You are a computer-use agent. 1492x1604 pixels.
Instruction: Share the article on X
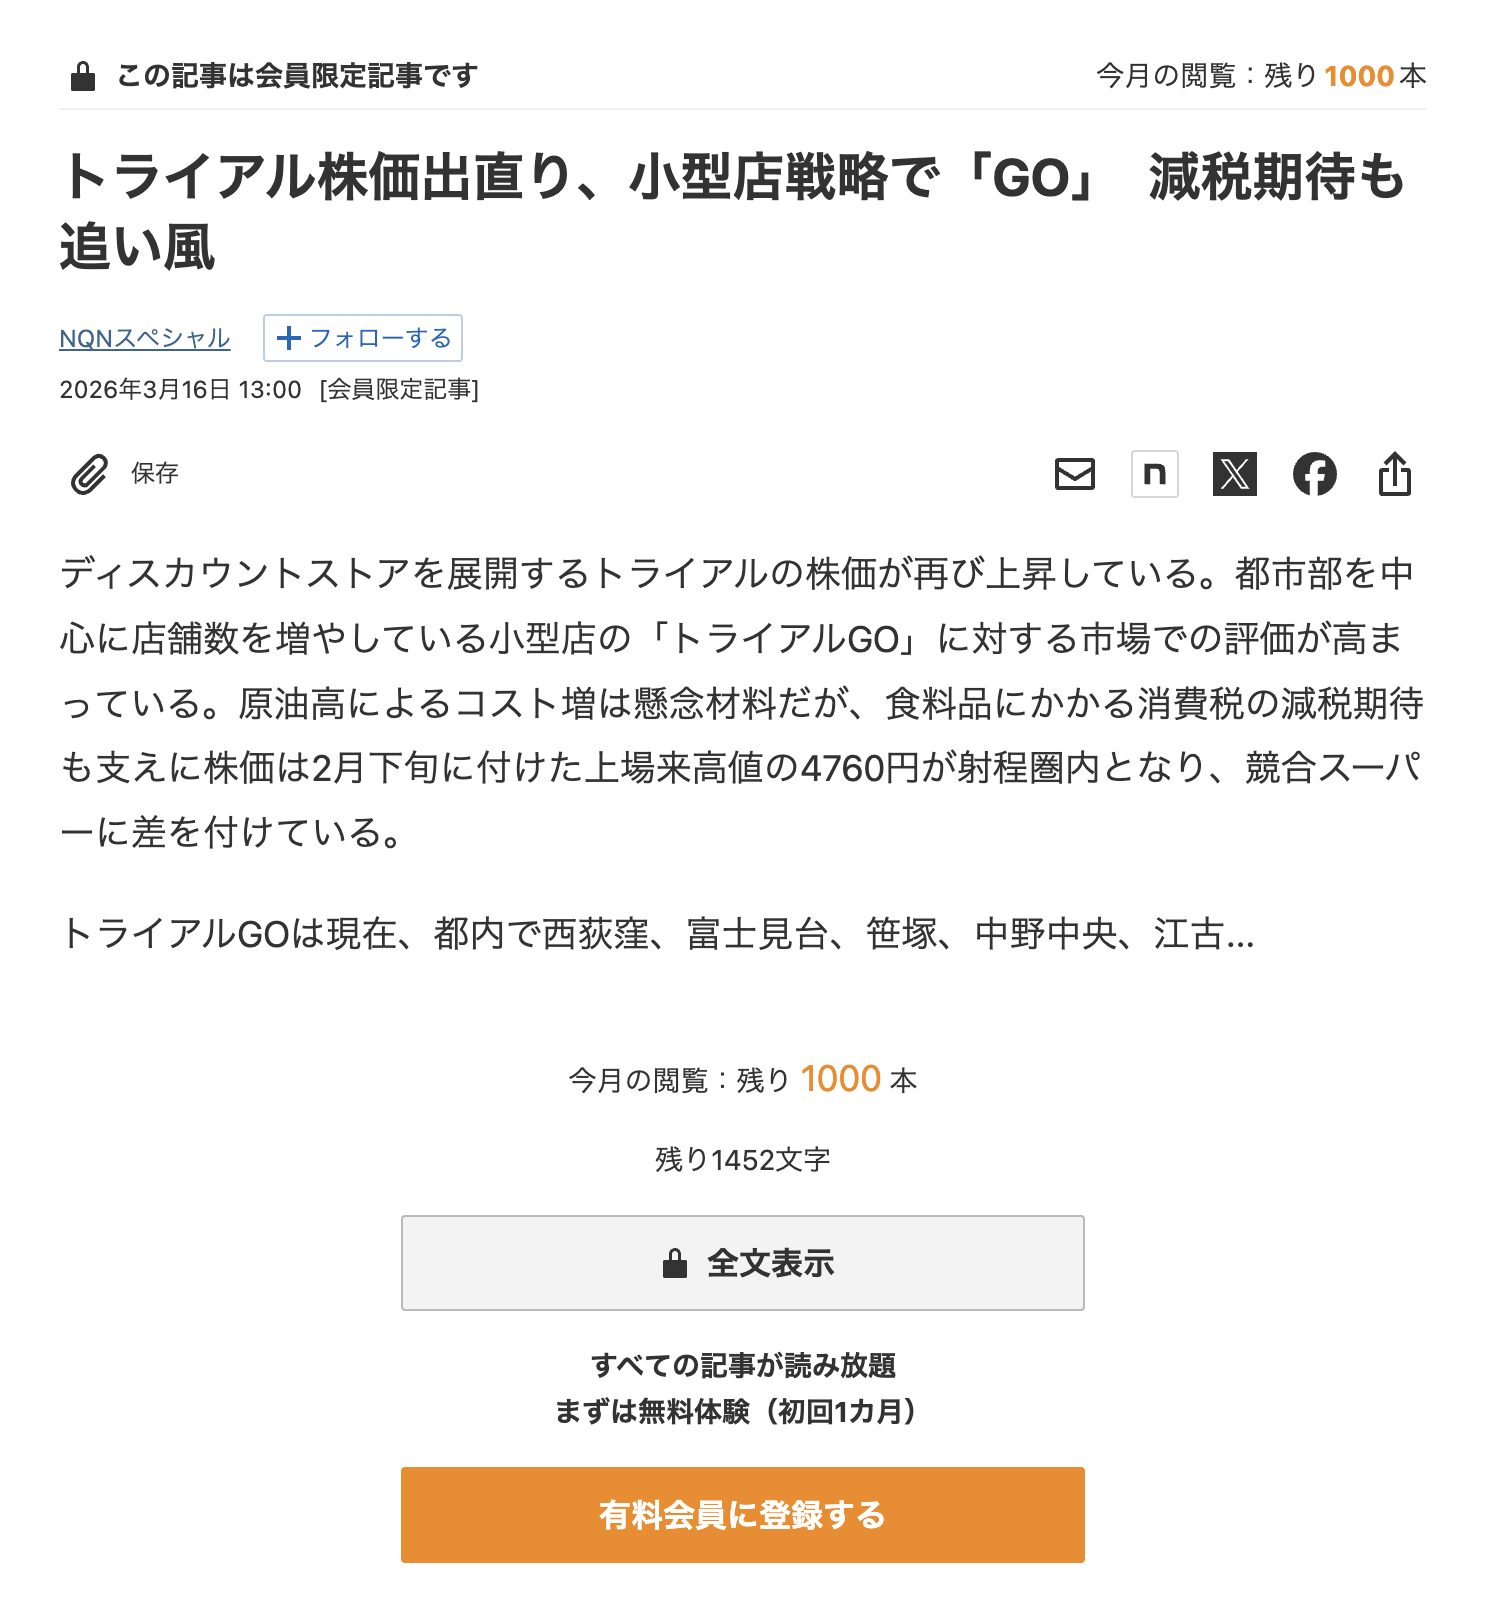[x=1234, y=474]
